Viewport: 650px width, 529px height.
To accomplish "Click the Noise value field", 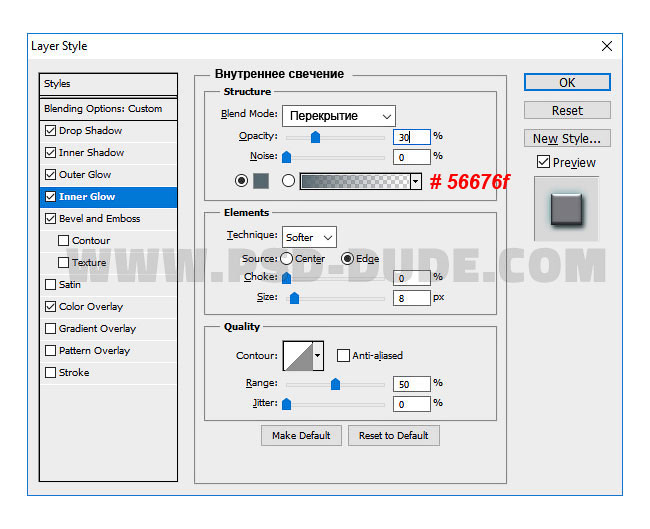I will tap(412, 157).
